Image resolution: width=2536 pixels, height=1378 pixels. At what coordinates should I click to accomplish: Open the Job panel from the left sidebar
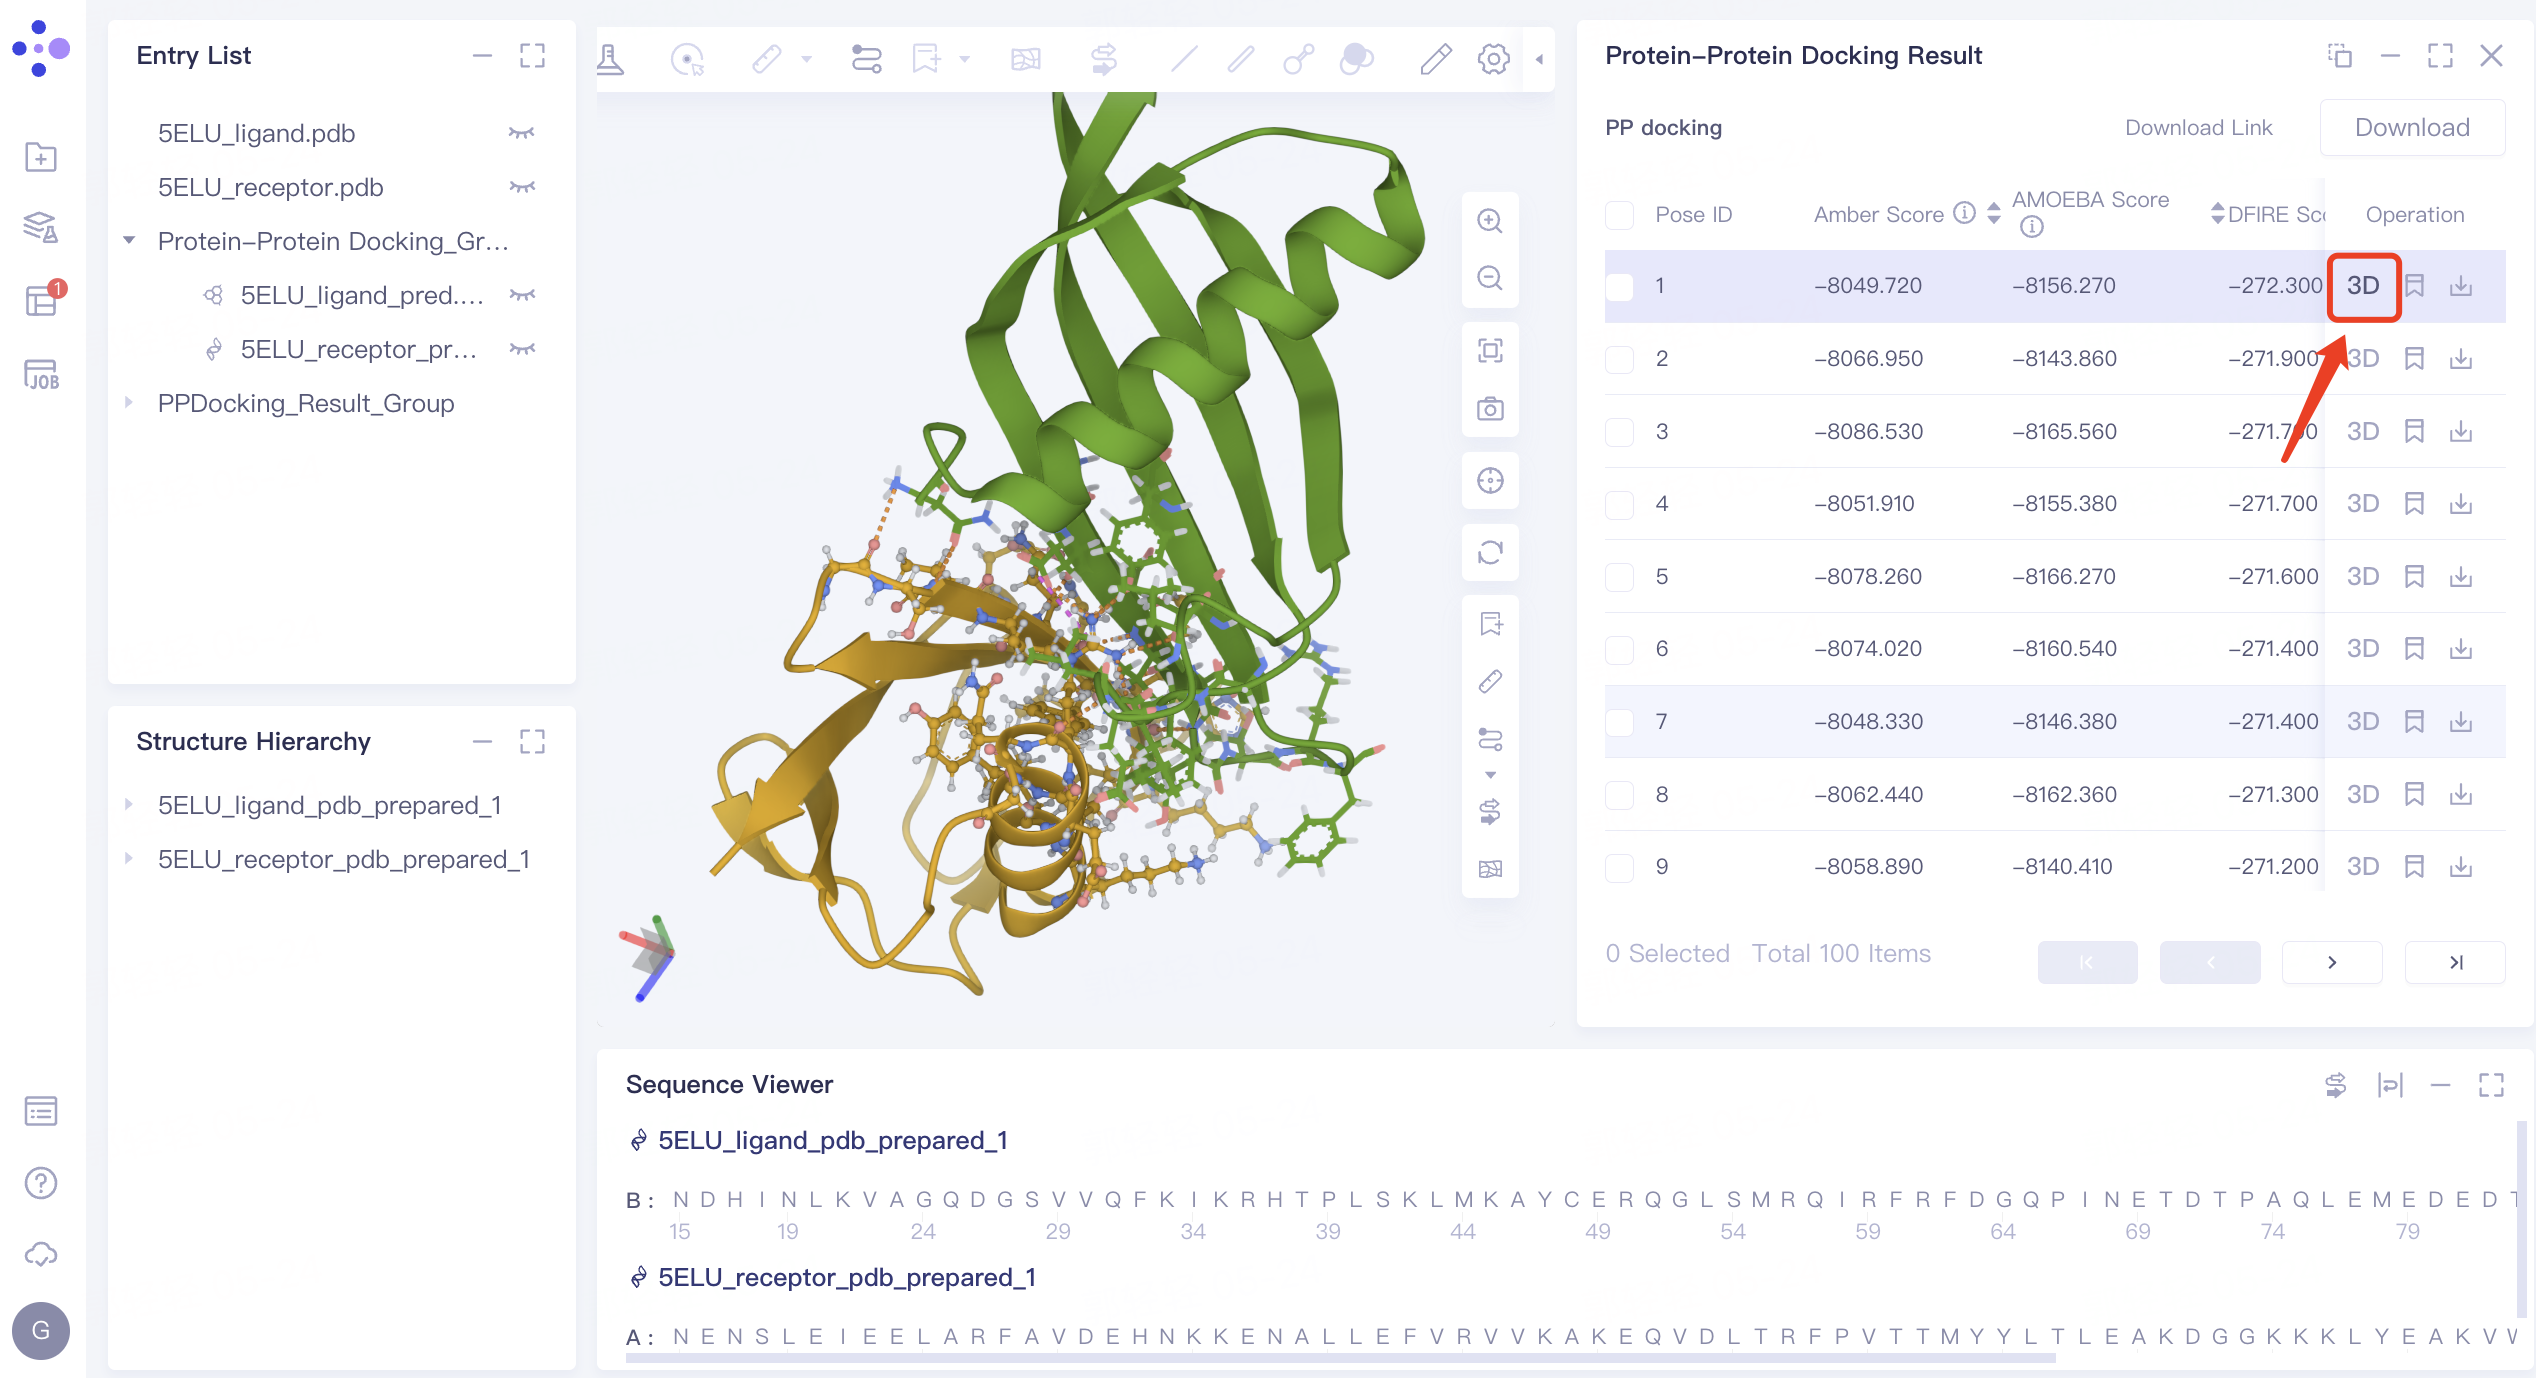click(40, 372)
